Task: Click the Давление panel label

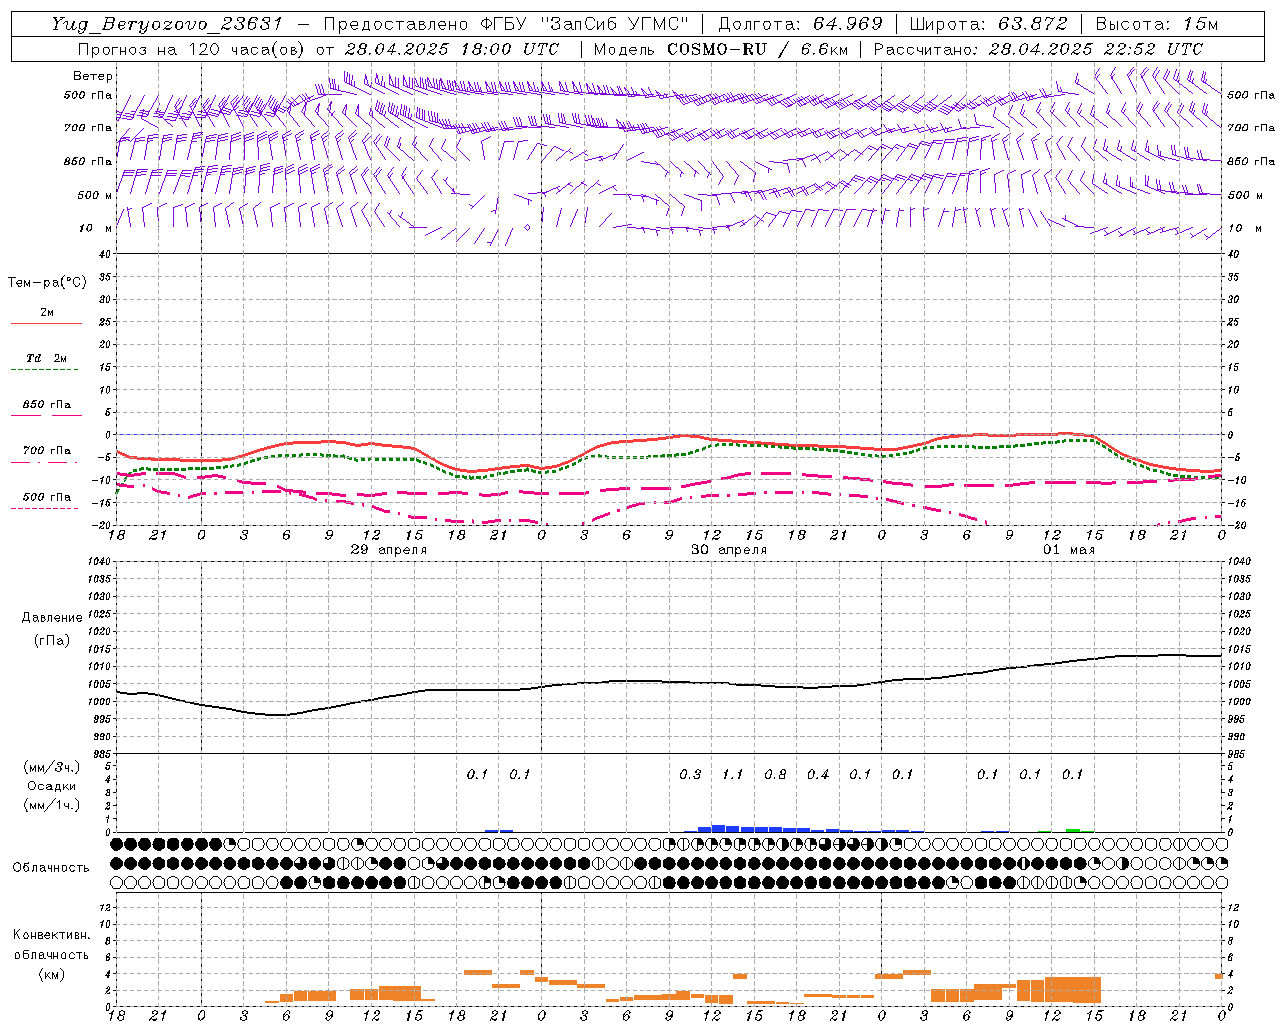Action: pos(52,618)
